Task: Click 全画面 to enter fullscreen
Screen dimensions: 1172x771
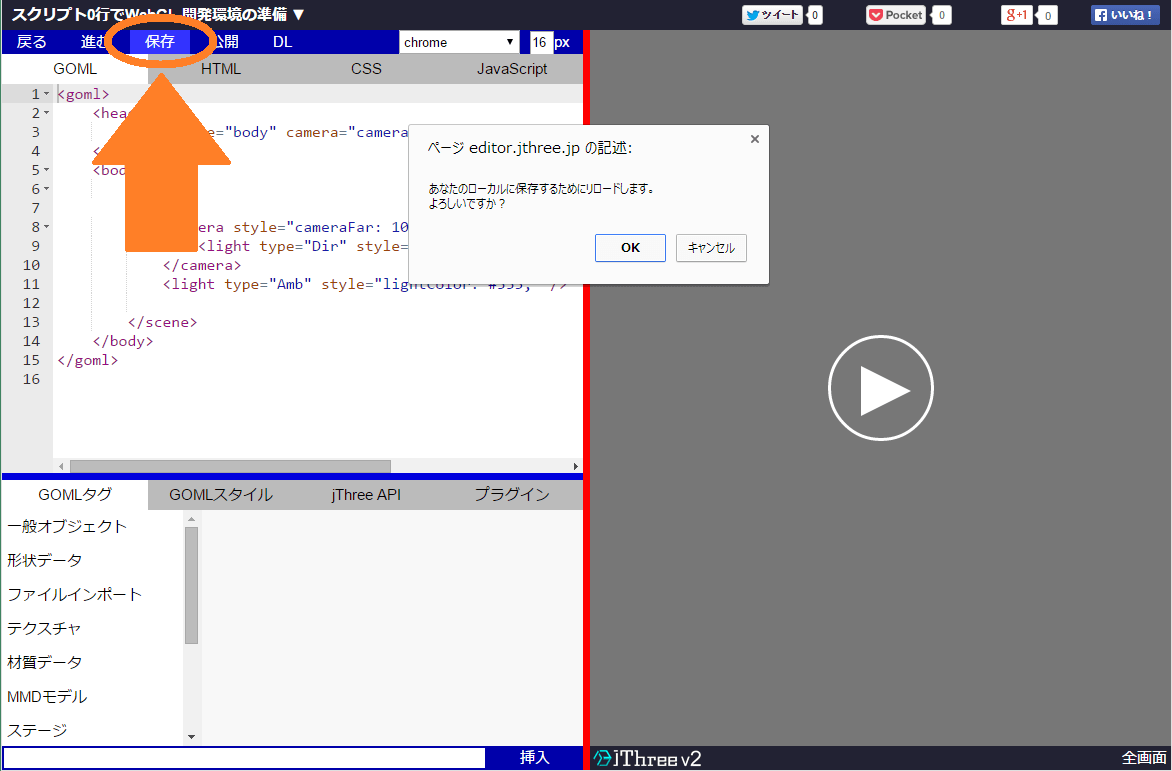Action: coord(1148,759)
